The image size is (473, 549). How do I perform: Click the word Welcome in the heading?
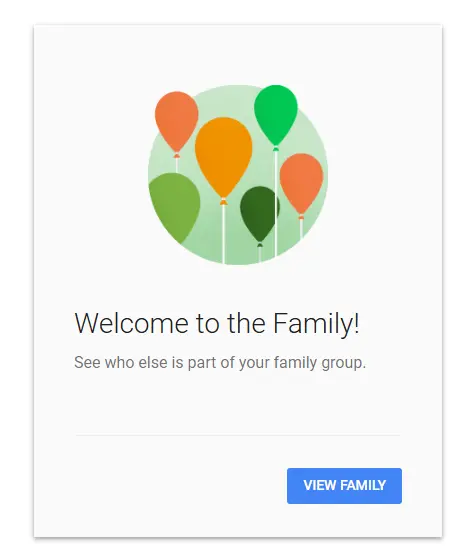click(132, 323)
